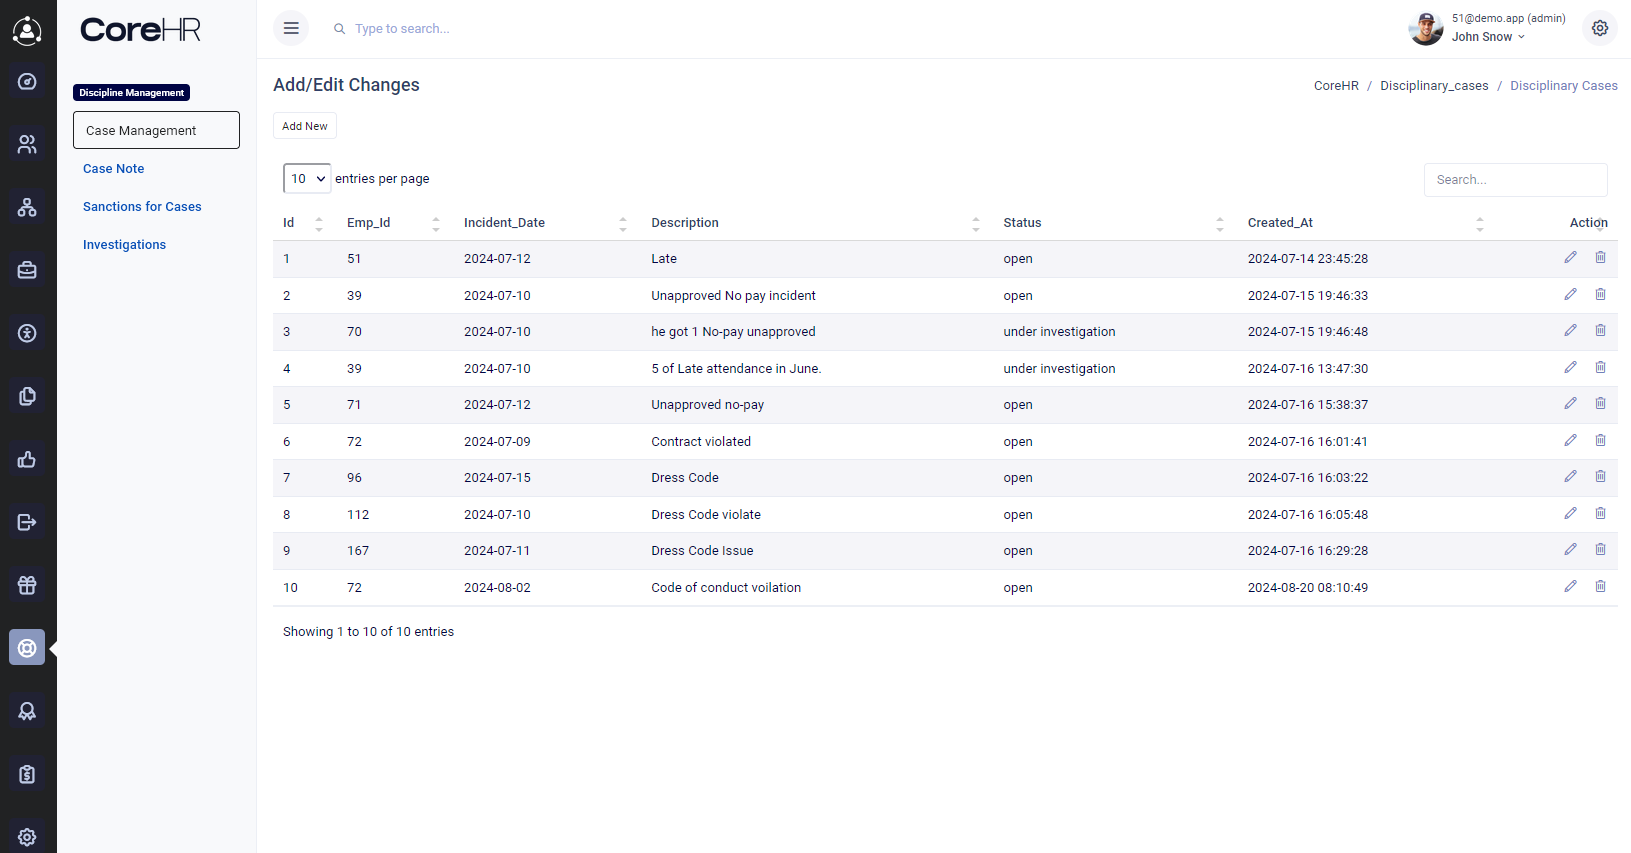Image resolution: width=1631 pixels, height=853 pixels.
Task: Delete the 'Contract violated' case via trash icon
Action: pos(1600,441)
